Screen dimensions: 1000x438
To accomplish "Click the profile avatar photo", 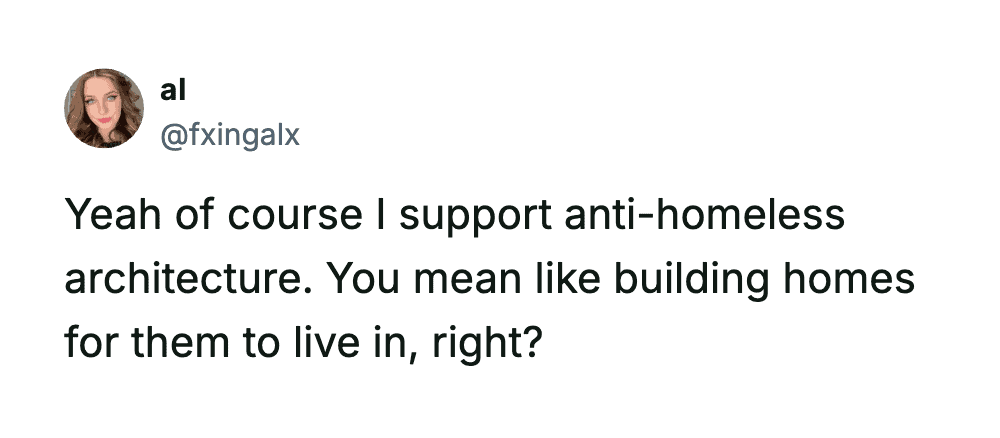I will click(x=104, y=108).
